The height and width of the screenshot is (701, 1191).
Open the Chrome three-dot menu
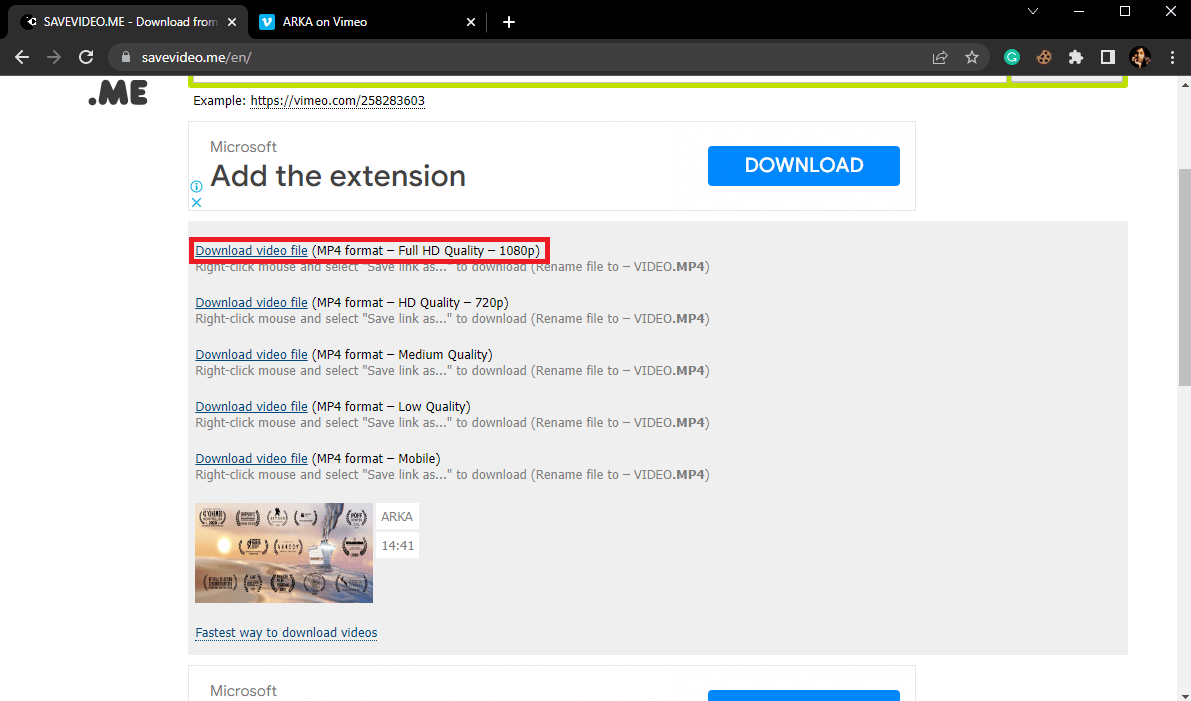1172,57
